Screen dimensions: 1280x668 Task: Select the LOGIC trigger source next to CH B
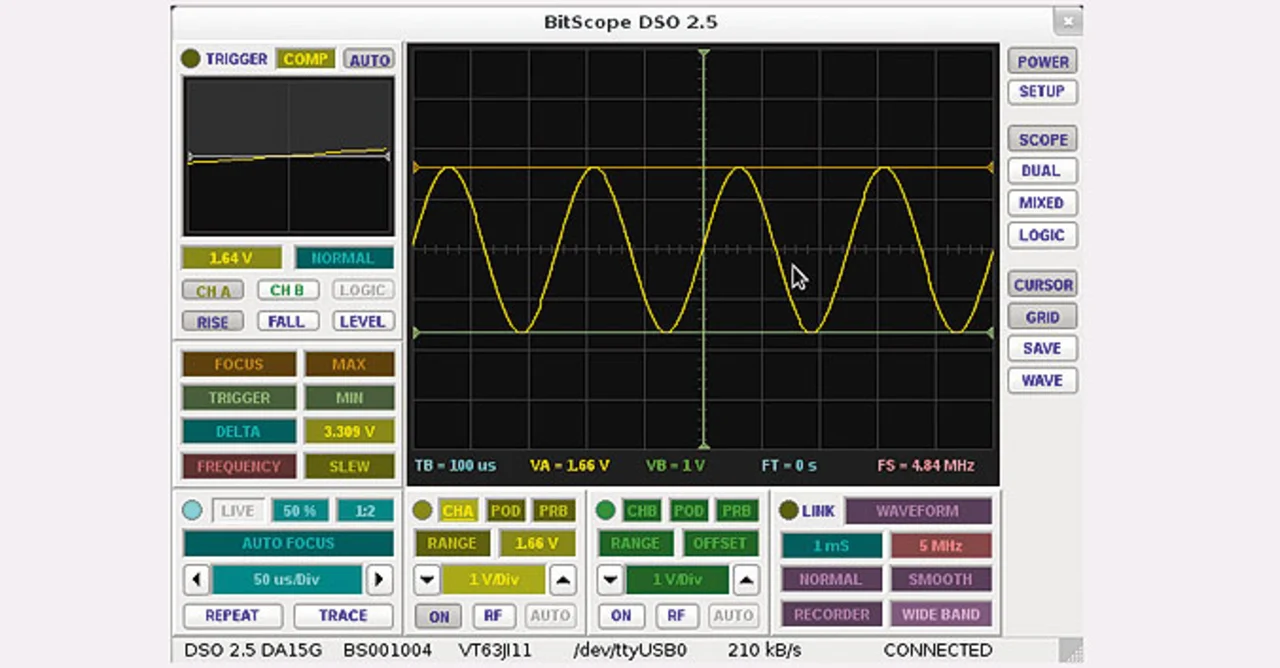pyautogui.click(x=362, y=290)
